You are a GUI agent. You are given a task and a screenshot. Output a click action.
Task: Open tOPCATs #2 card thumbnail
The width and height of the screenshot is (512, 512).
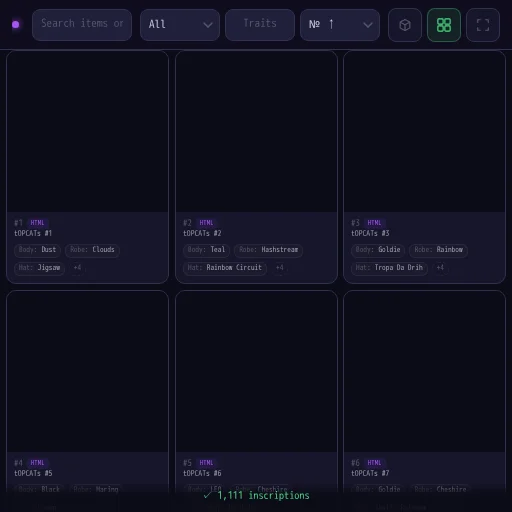pos(256,131)
